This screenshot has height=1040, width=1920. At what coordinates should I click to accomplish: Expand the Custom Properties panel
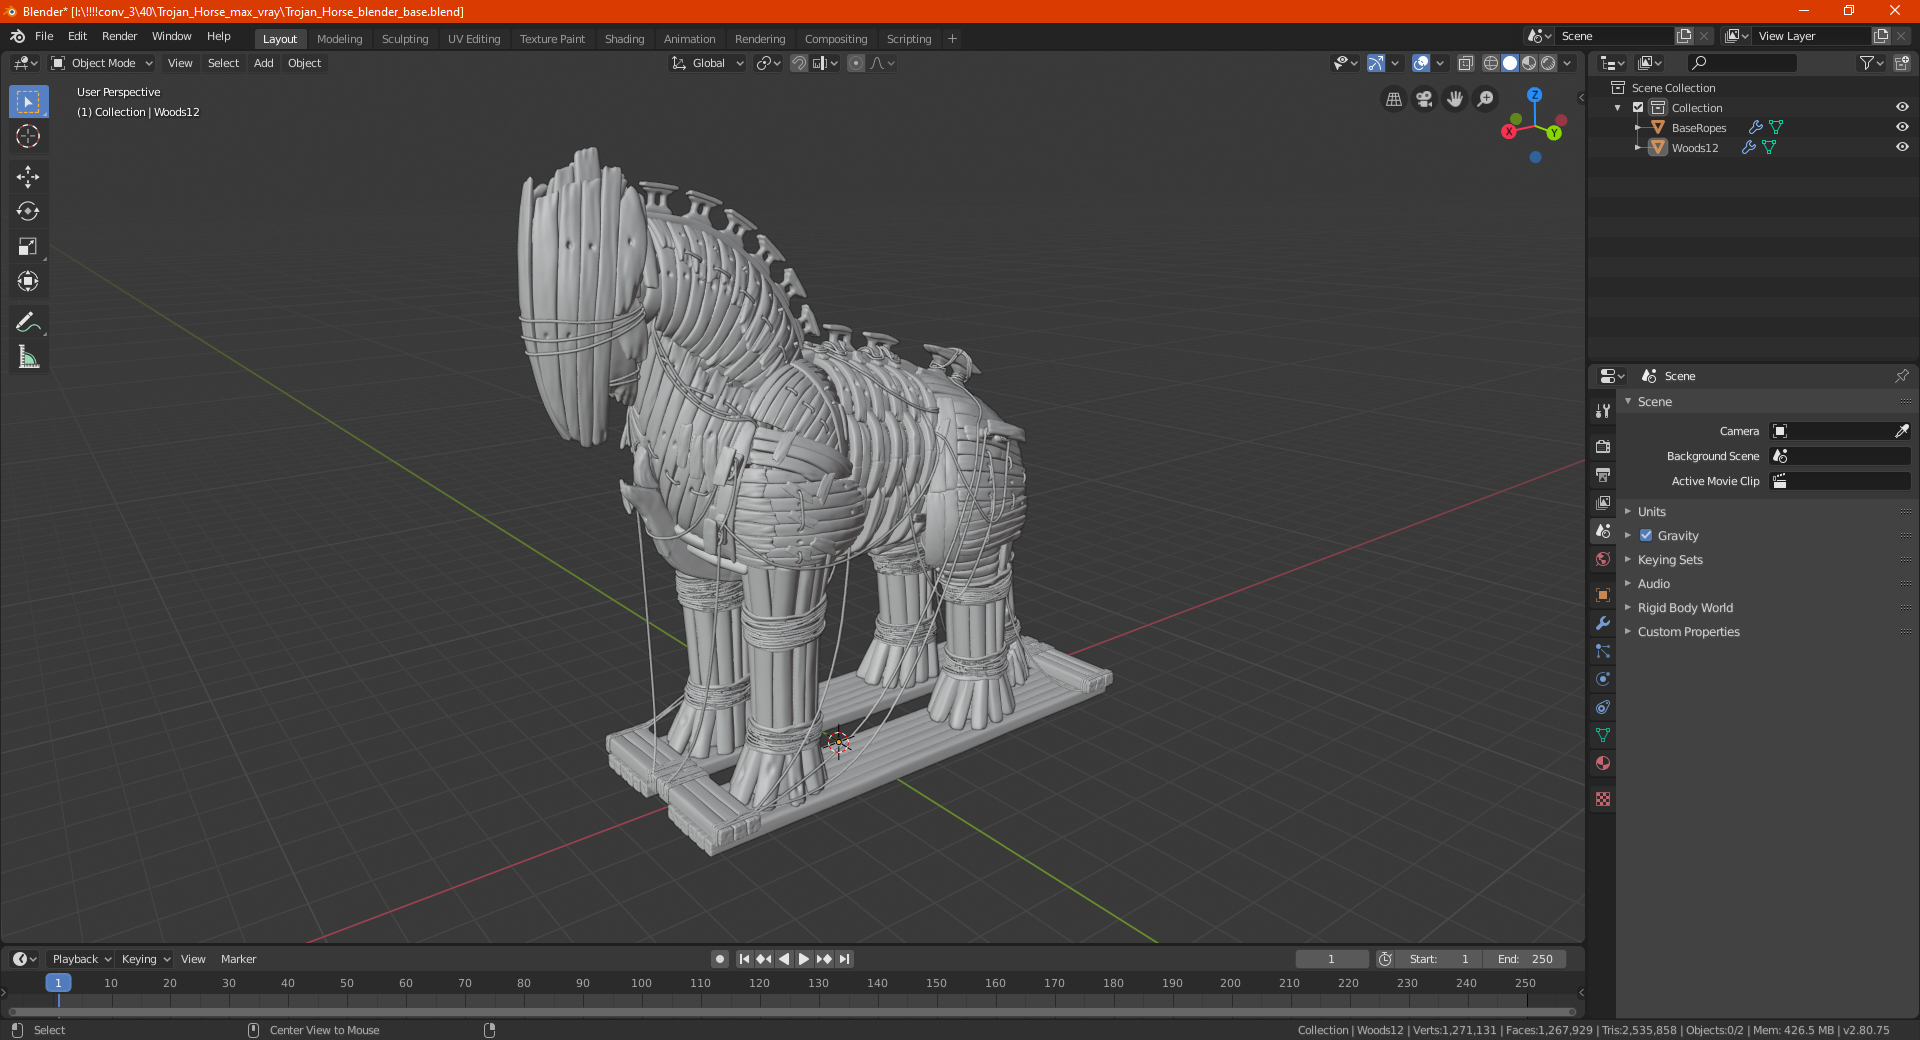[x=1688, y=631]
